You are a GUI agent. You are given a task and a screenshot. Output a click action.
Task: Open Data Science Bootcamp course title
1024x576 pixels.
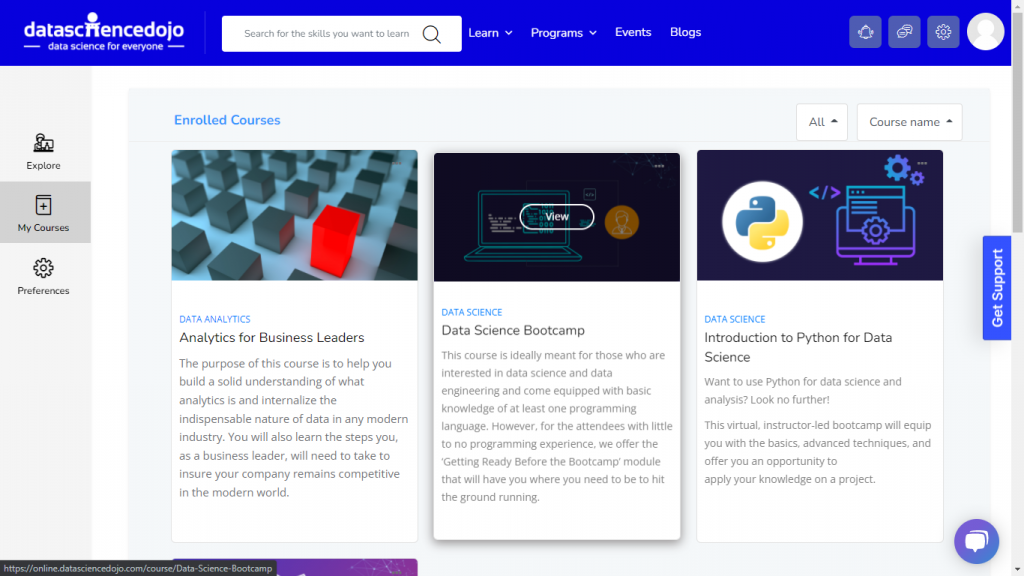[x=513, y=330]
